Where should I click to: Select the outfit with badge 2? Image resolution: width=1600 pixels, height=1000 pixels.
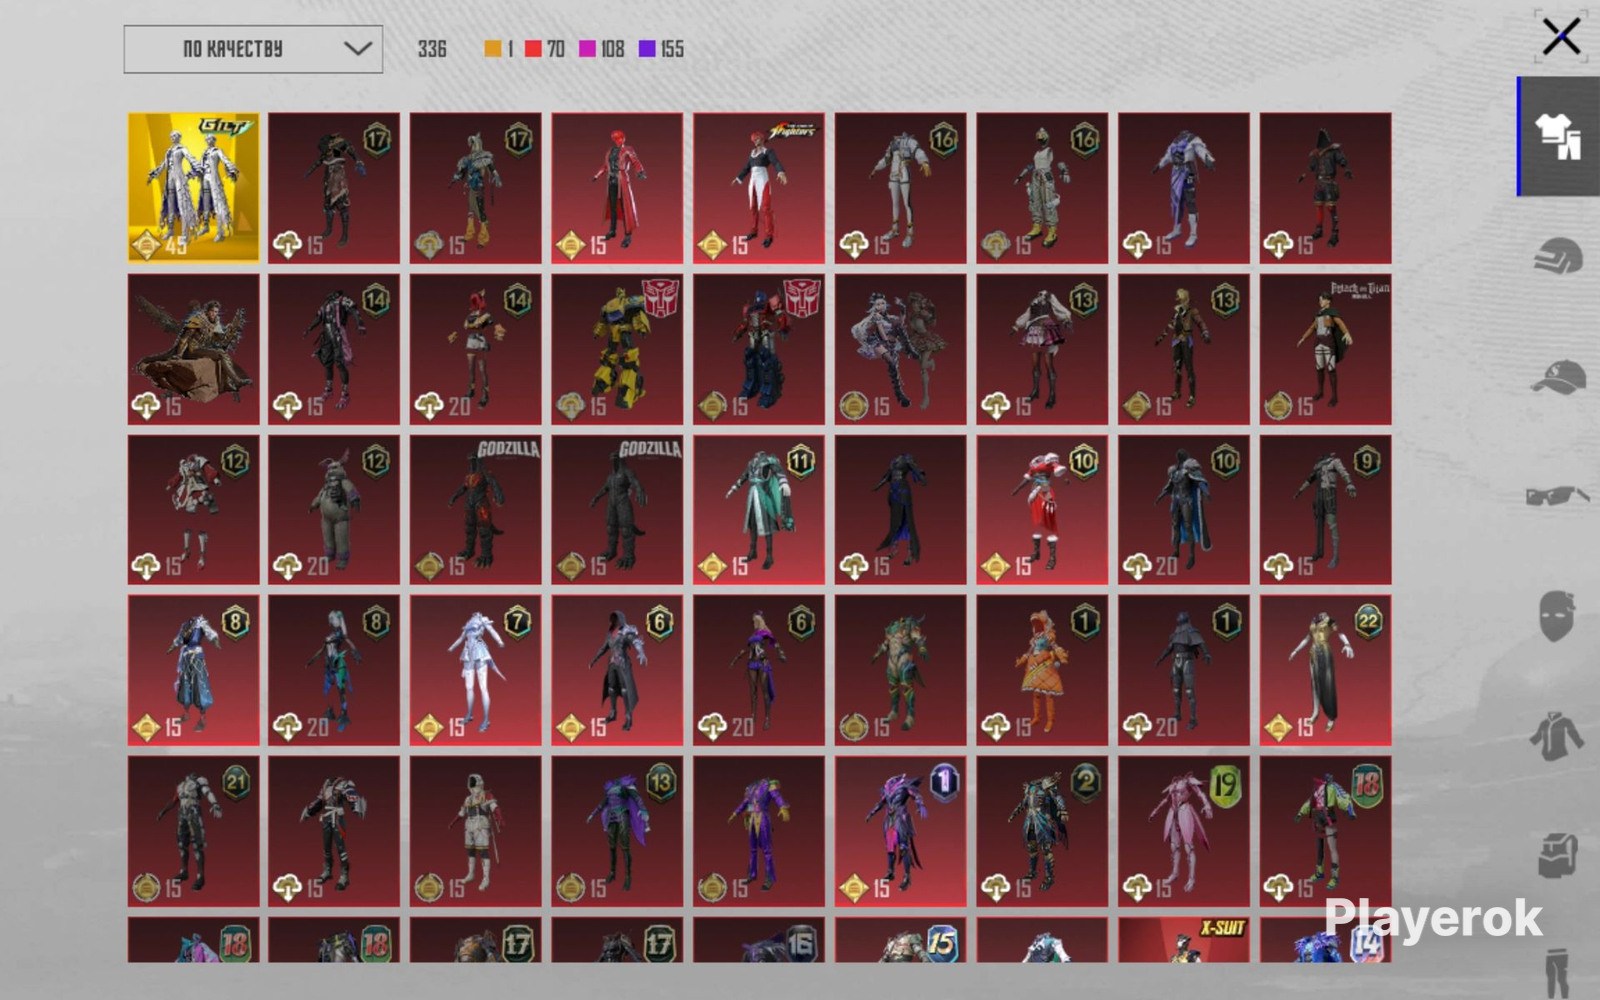pyautogui.click(x=1042, y=831)
